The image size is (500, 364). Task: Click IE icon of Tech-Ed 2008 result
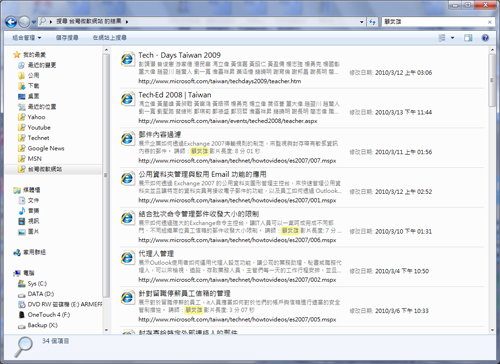[127, 99]
